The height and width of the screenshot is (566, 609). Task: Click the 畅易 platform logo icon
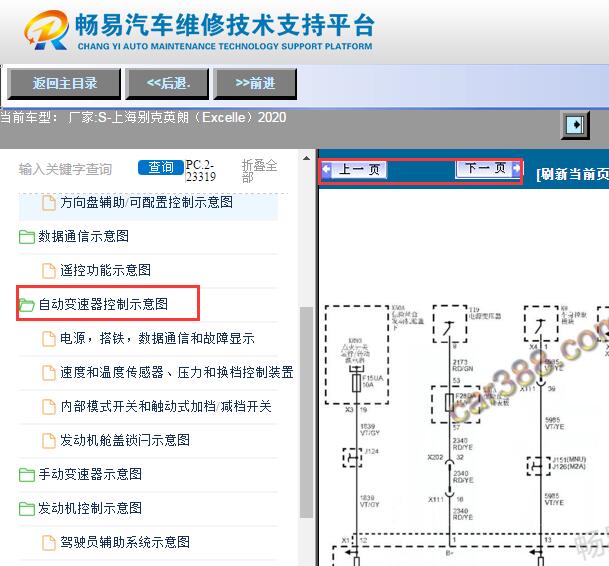47,30
